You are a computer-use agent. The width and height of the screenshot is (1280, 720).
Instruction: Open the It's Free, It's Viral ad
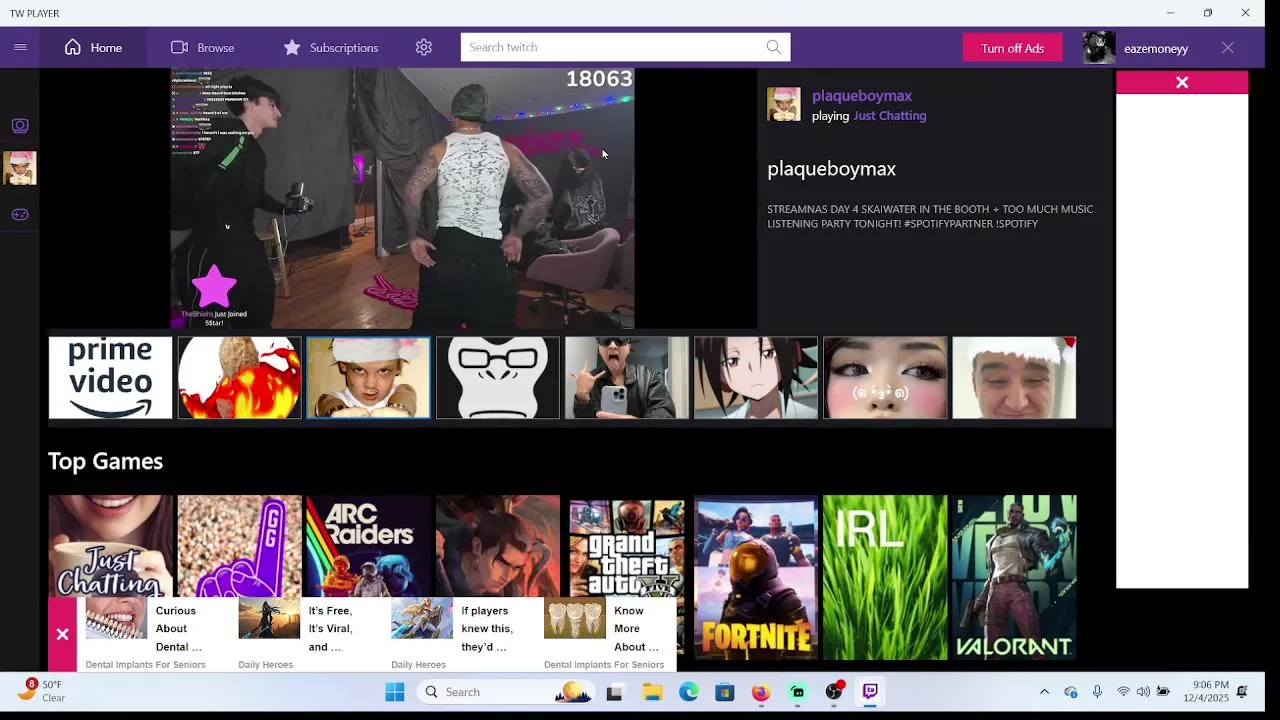pyautogui.click(x=305, y=634)
